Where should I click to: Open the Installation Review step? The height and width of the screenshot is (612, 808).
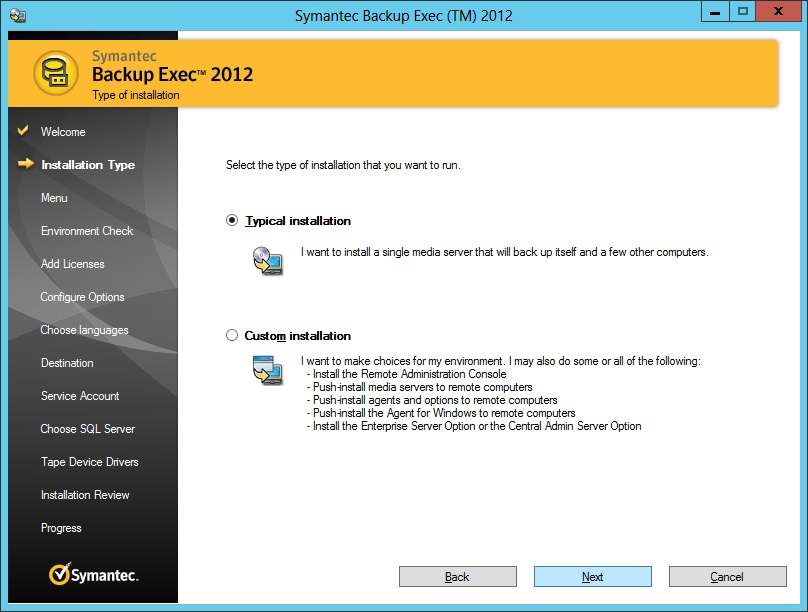click(x=85, y=495)
